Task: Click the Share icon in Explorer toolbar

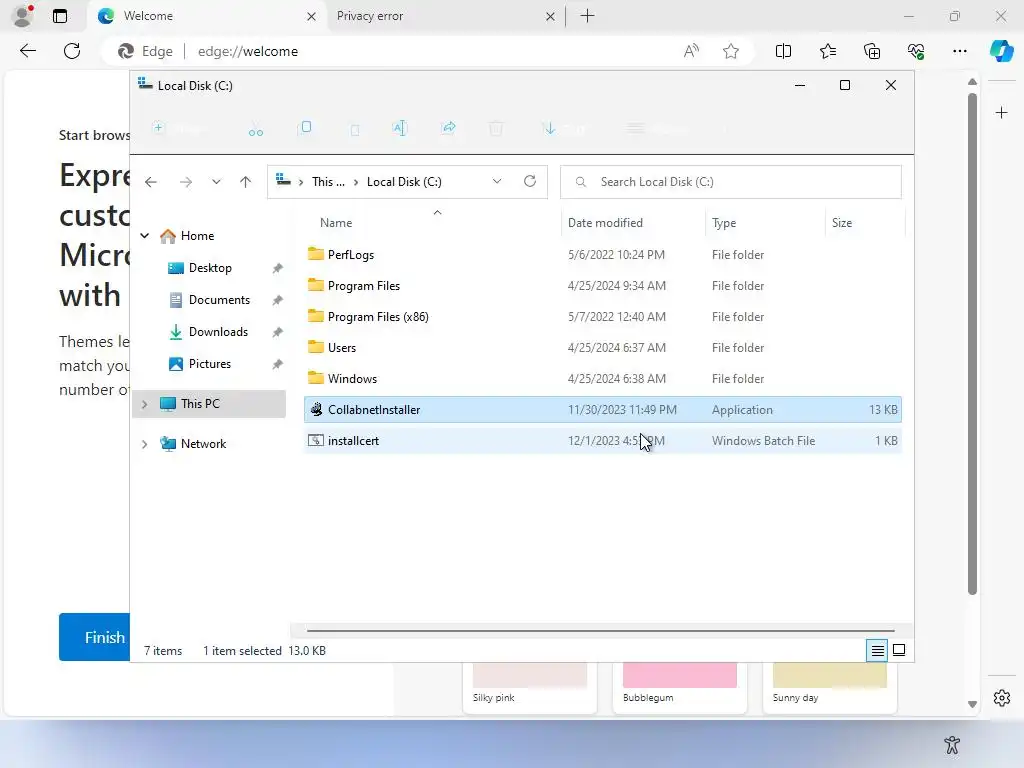Action: pos(449,128)
